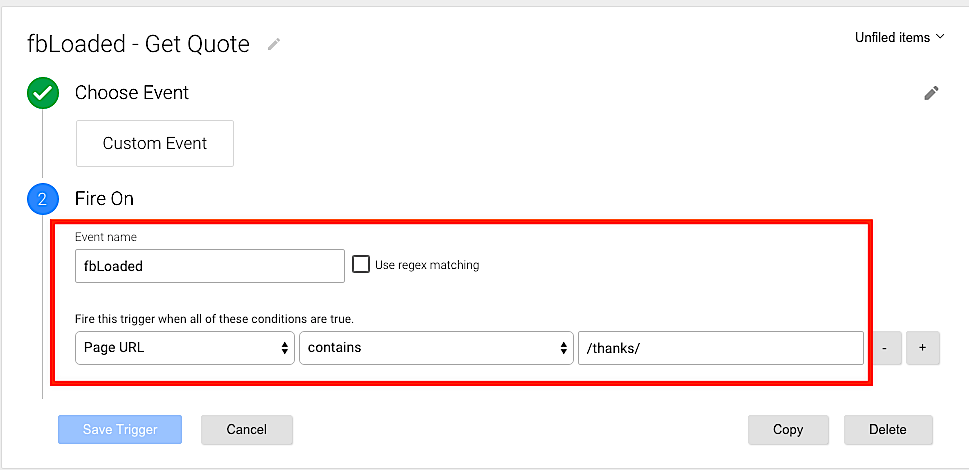Add a condition with the plus button

(922, 348)
